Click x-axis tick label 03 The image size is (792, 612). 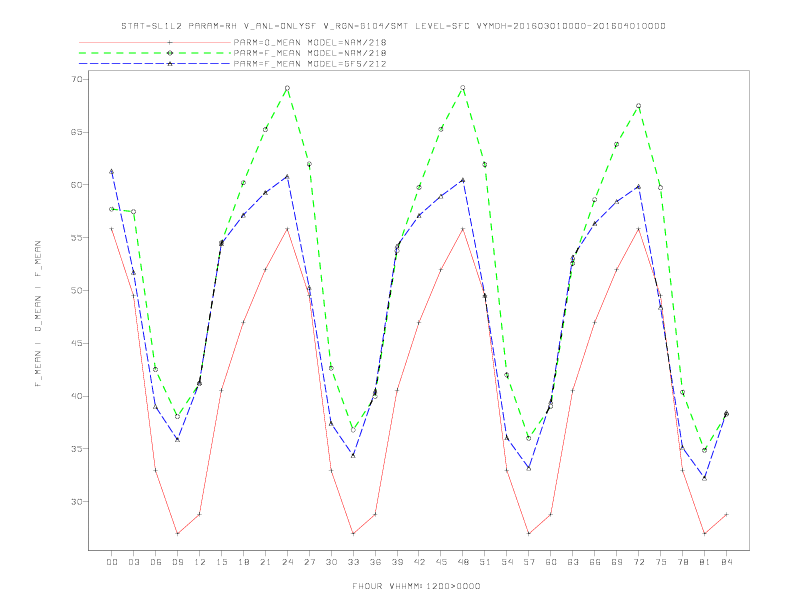click(x=133, y=562)
